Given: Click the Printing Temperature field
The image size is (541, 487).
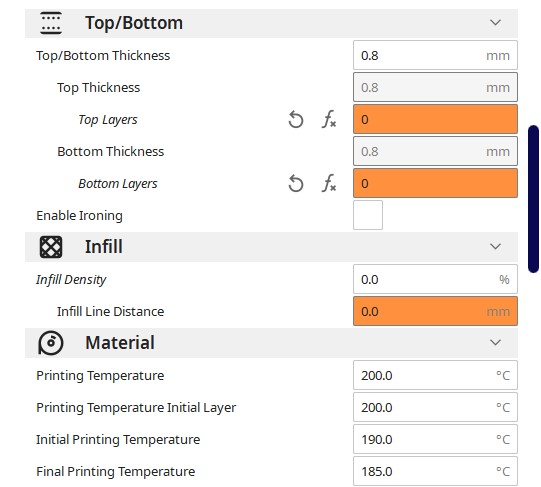Looking at the screenshot, I should [x=435, y=375].
